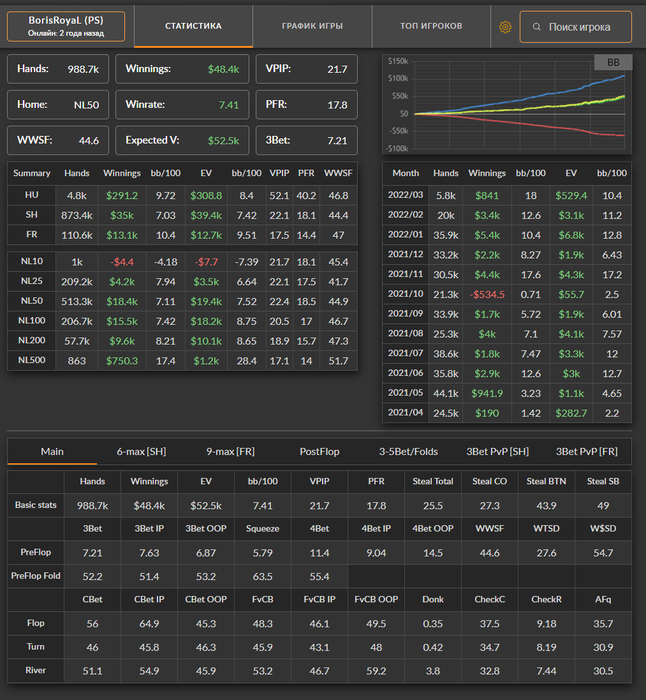Open the PostFlop tab
Viewport: 646px width, 700px height.
pyautogui.click(x=319, y=452)
